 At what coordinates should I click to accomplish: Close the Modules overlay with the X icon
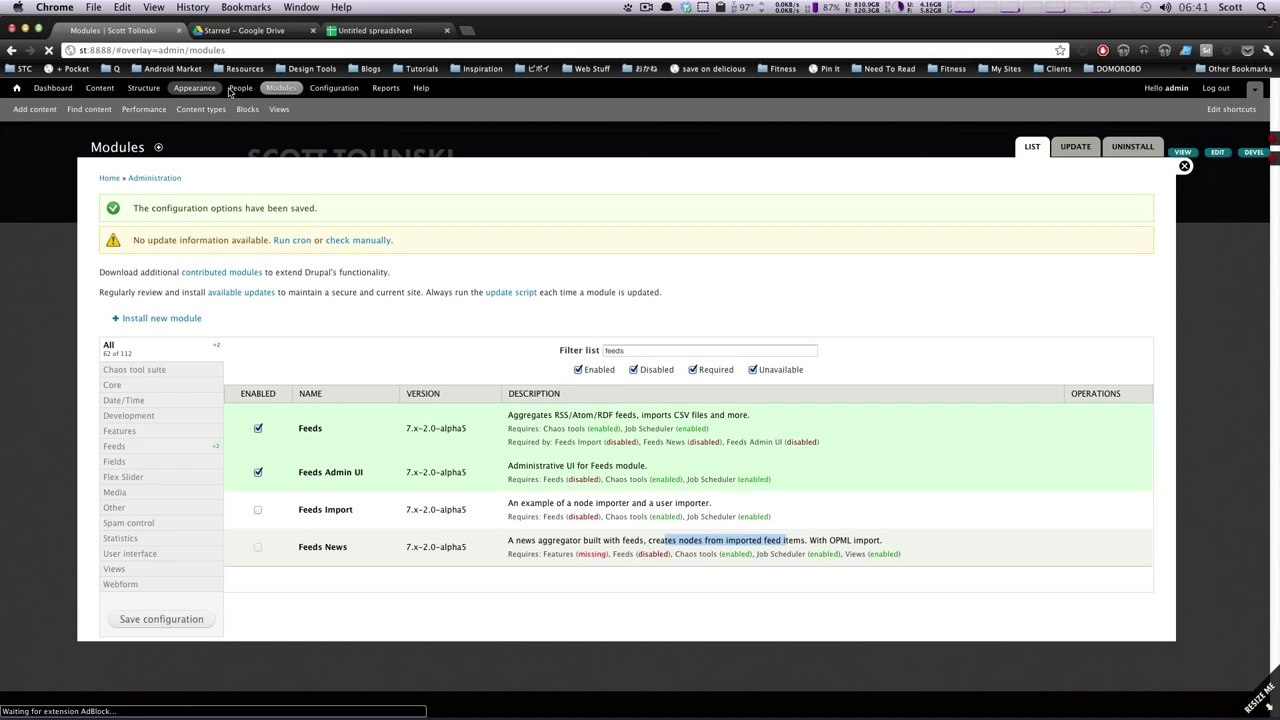click(1184, 166)
